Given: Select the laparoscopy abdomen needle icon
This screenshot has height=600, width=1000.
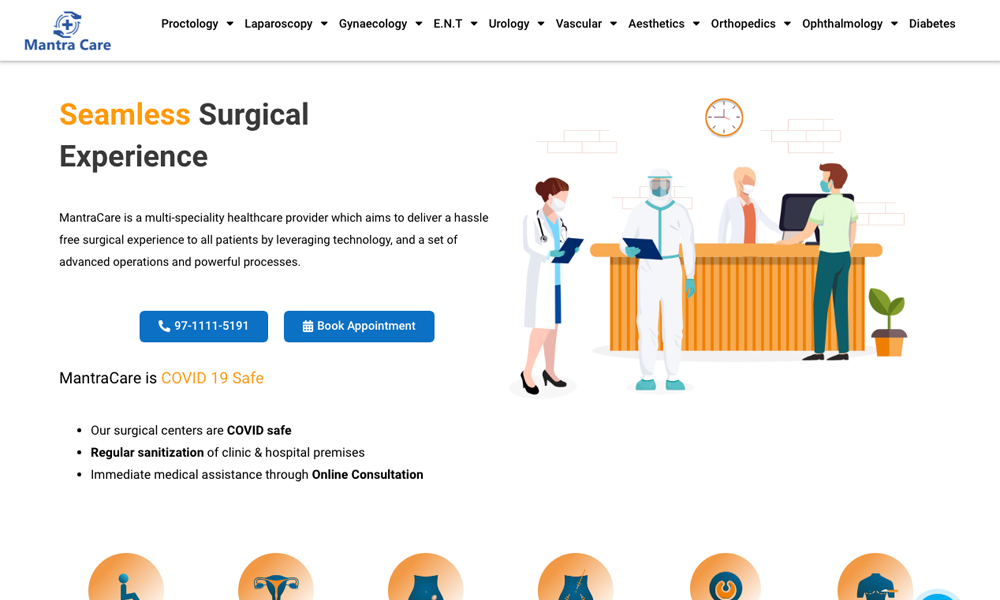Looking at the screenshot, I should pos(575,576).
